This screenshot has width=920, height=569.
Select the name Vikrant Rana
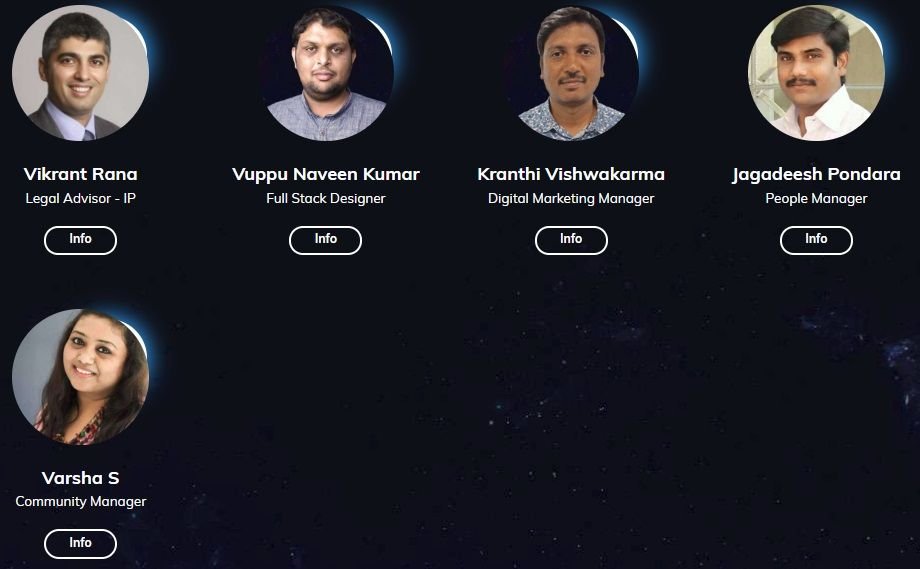(x=80, y=174)
